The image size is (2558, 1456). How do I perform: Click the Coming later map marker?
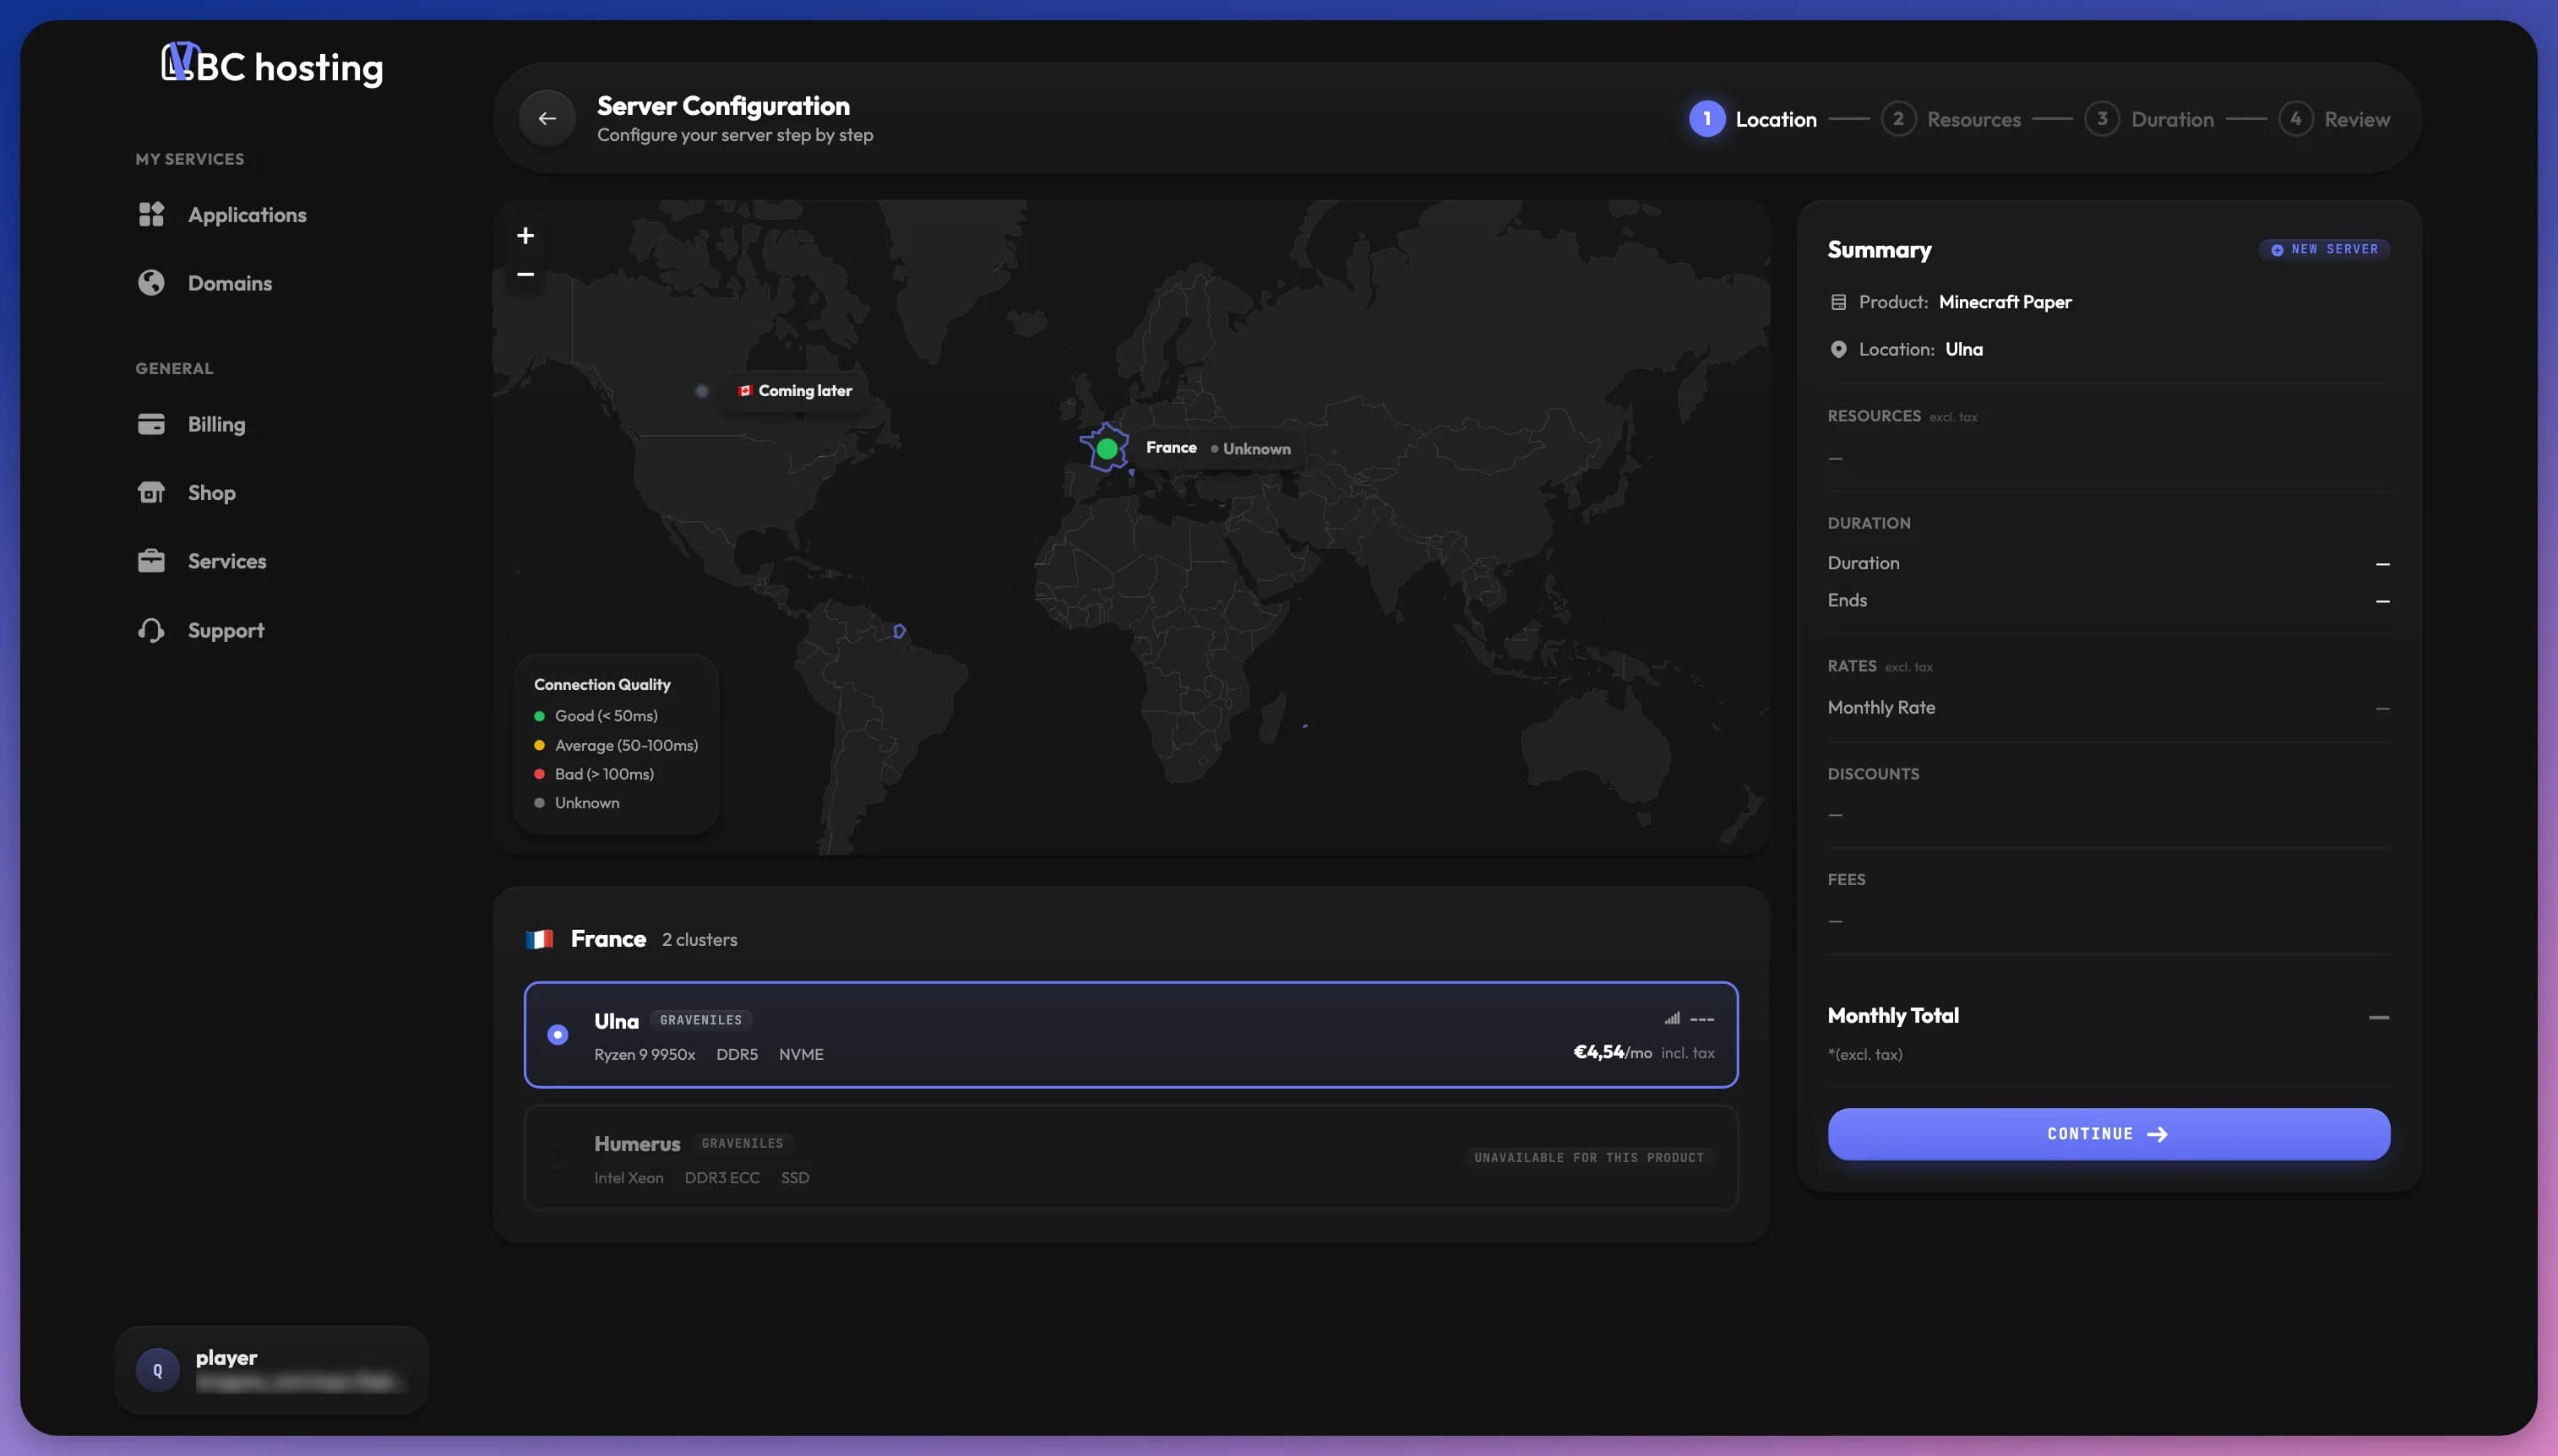click(701, 391)
